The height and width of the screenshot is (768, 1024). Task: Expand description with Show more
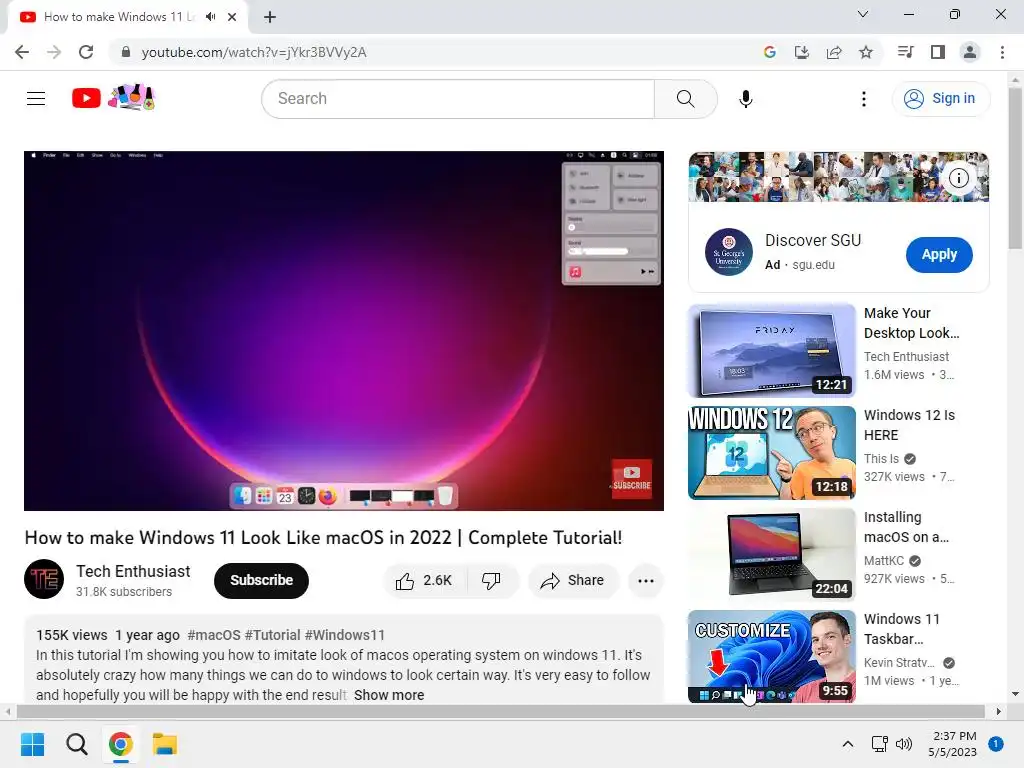pyautogui.click(x=389, y=696)
